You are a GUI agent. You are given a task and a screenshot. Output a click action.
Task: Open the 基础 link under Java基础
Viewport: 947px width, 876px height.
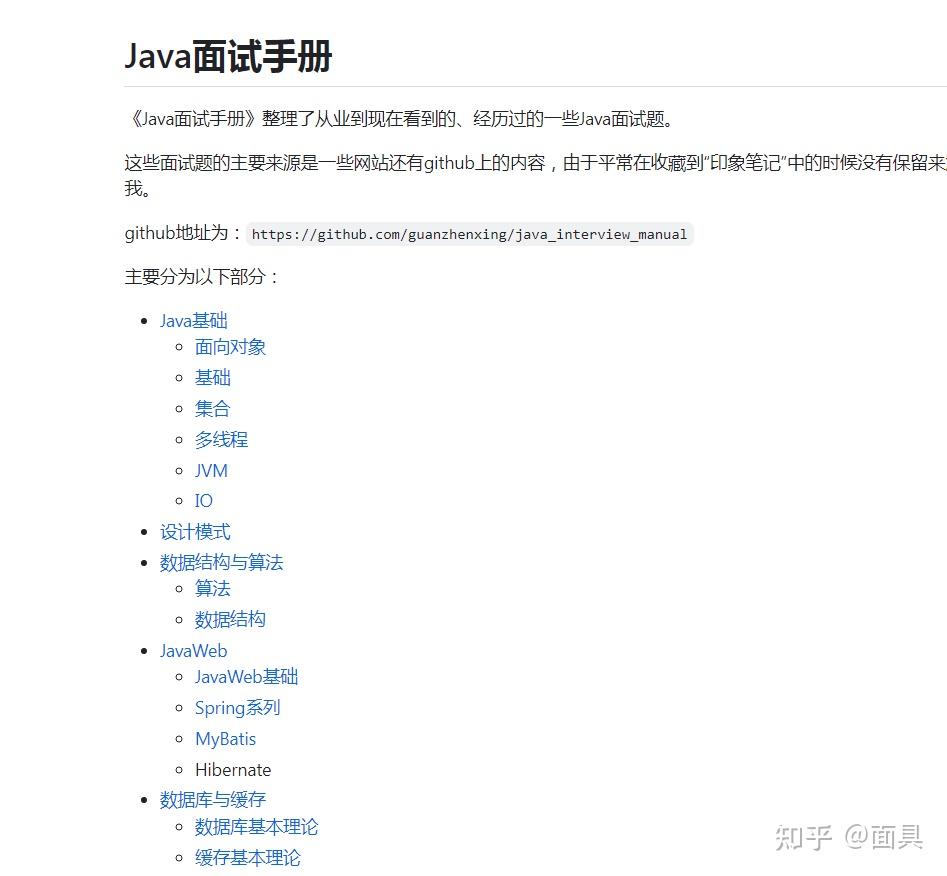[212, 377]
